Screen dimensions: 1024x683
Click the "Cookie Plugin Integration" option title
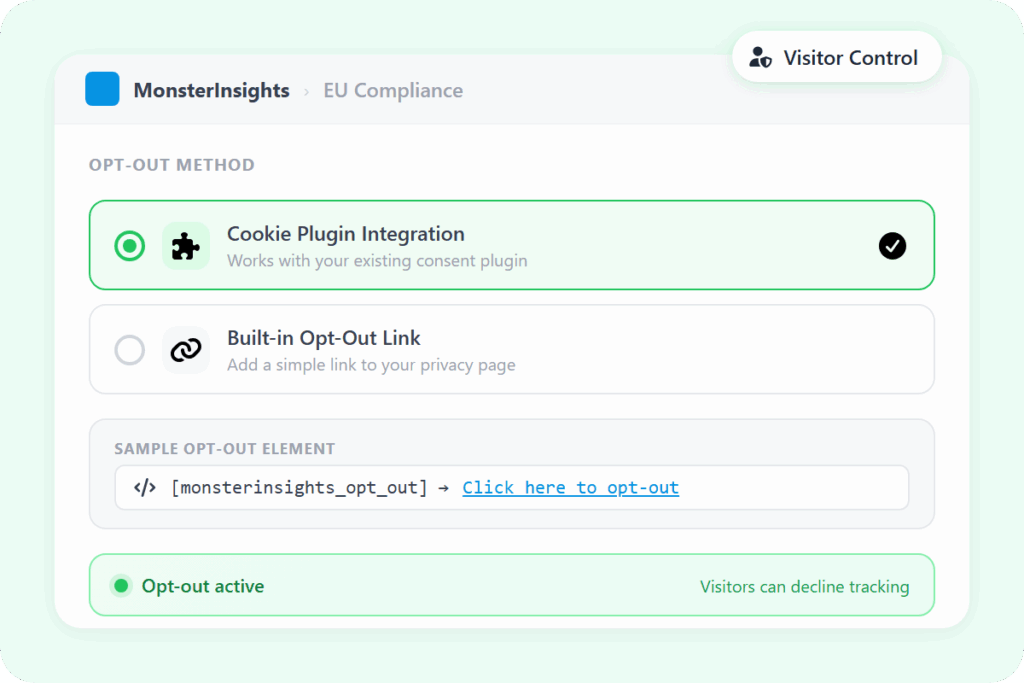pyautogui.click(x=345, y=234)
